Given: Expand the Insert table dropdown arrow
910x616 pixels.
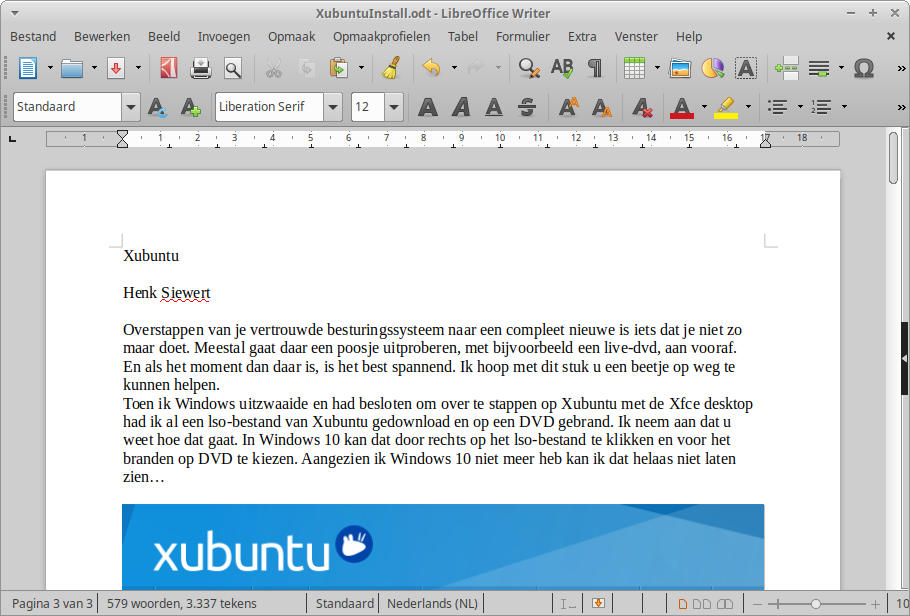Looking at the screenshot, I should (657, 69).
